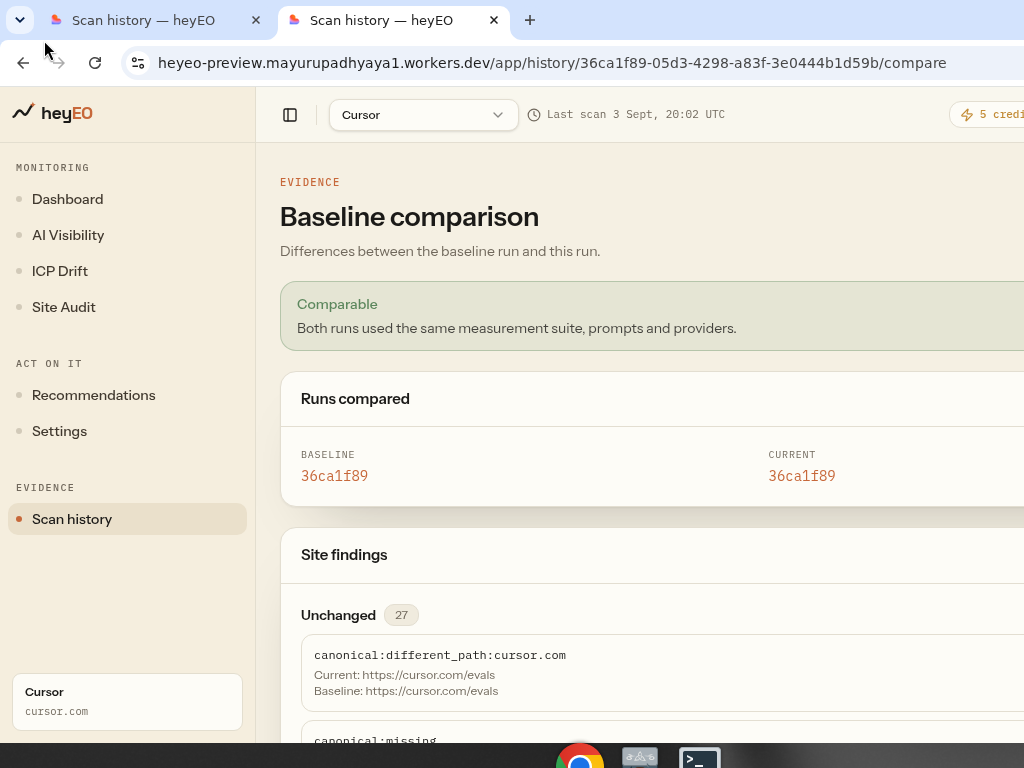This screenshot has height=768, width=1024.
Task: Close the first Scan history tab
Action: tap(256, 20)
